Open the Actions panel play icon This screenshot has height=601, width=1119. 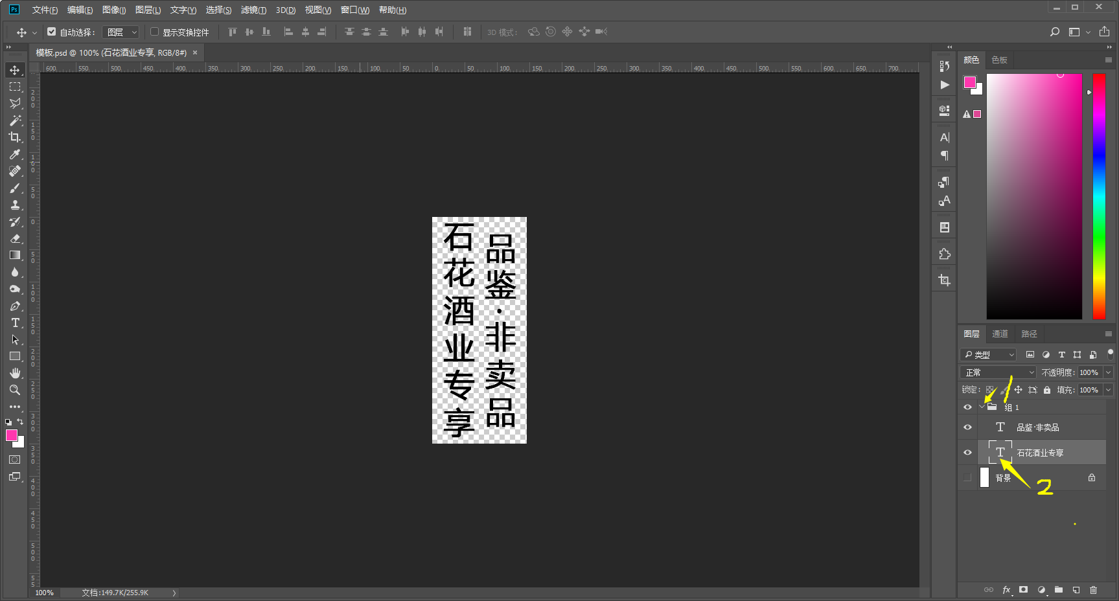[x=945, y=85]
